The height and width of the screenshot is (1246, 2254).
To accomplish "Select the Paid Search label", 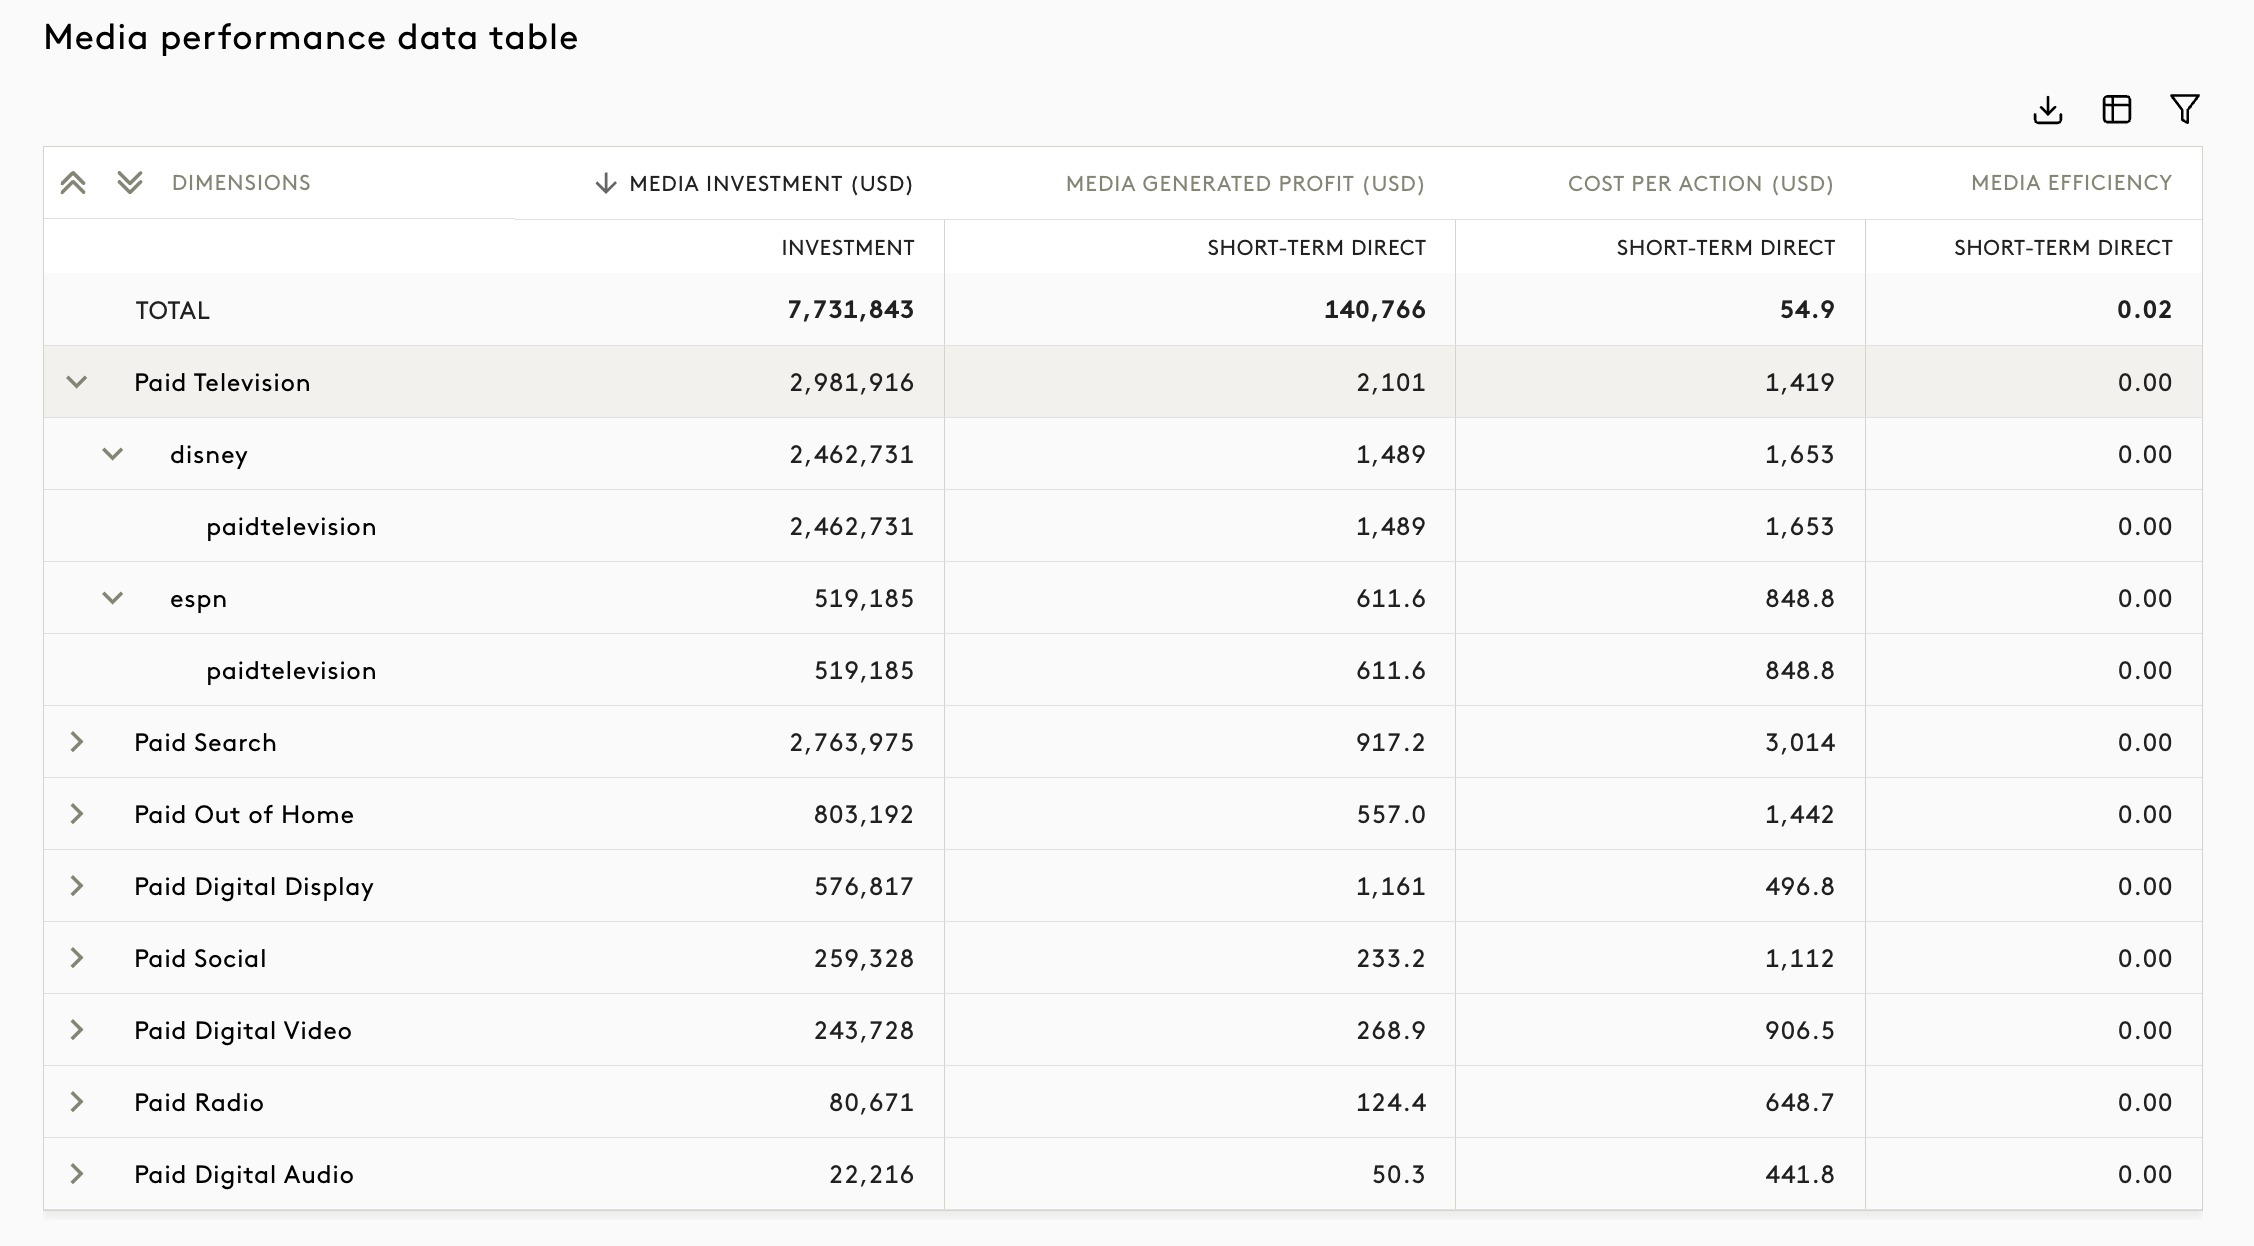I will (x=205, y=742).
